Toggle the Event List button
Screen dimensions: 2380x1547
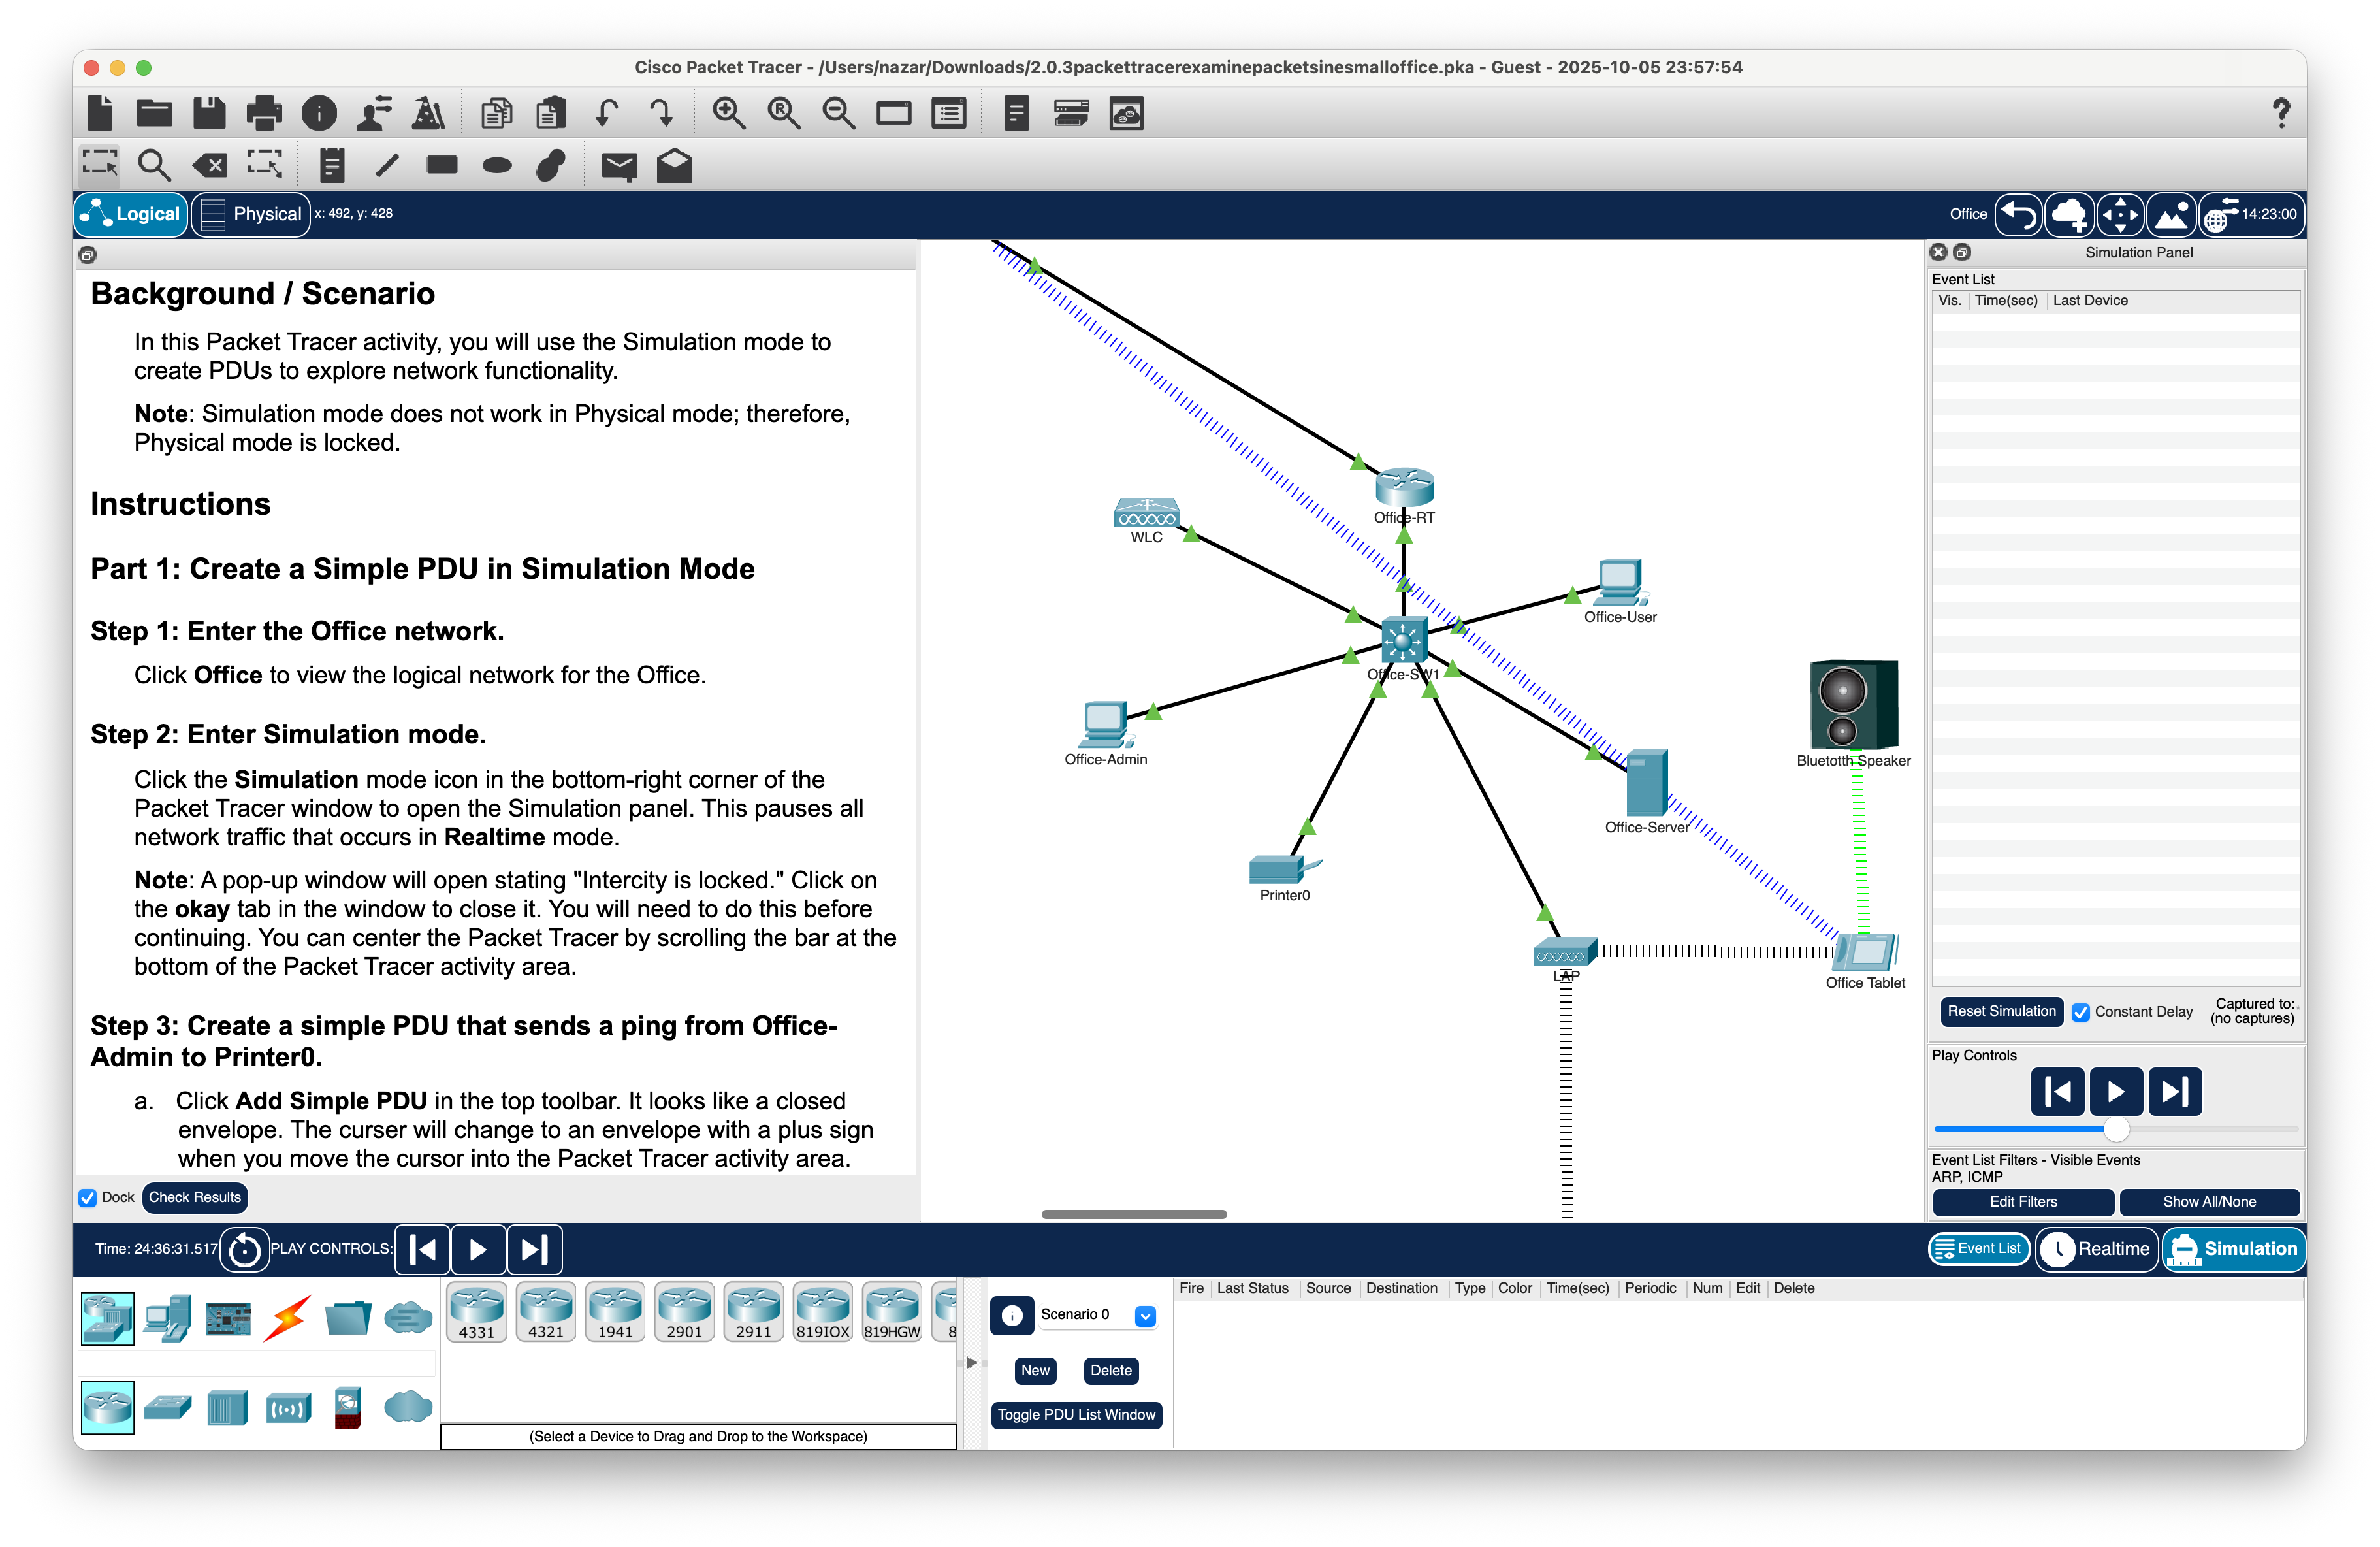pyautogui.click(x=1978, y=1249)
